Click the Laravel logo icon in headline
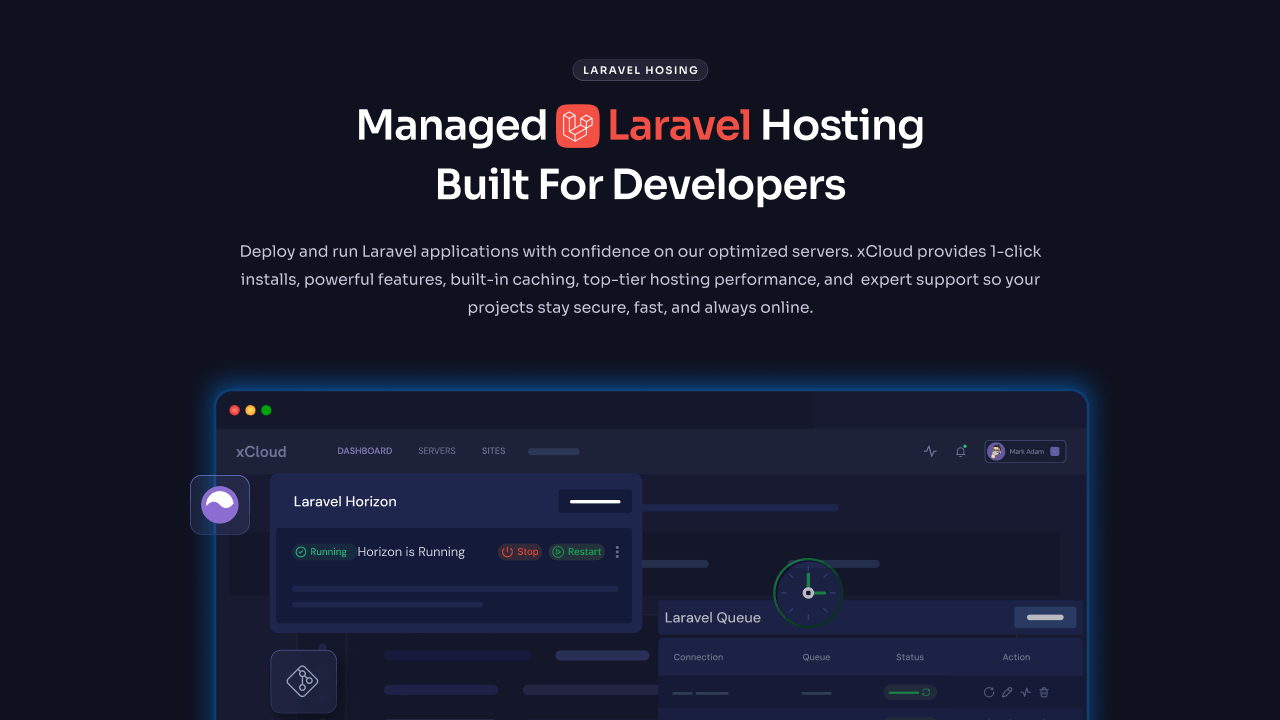 [578, 126]
